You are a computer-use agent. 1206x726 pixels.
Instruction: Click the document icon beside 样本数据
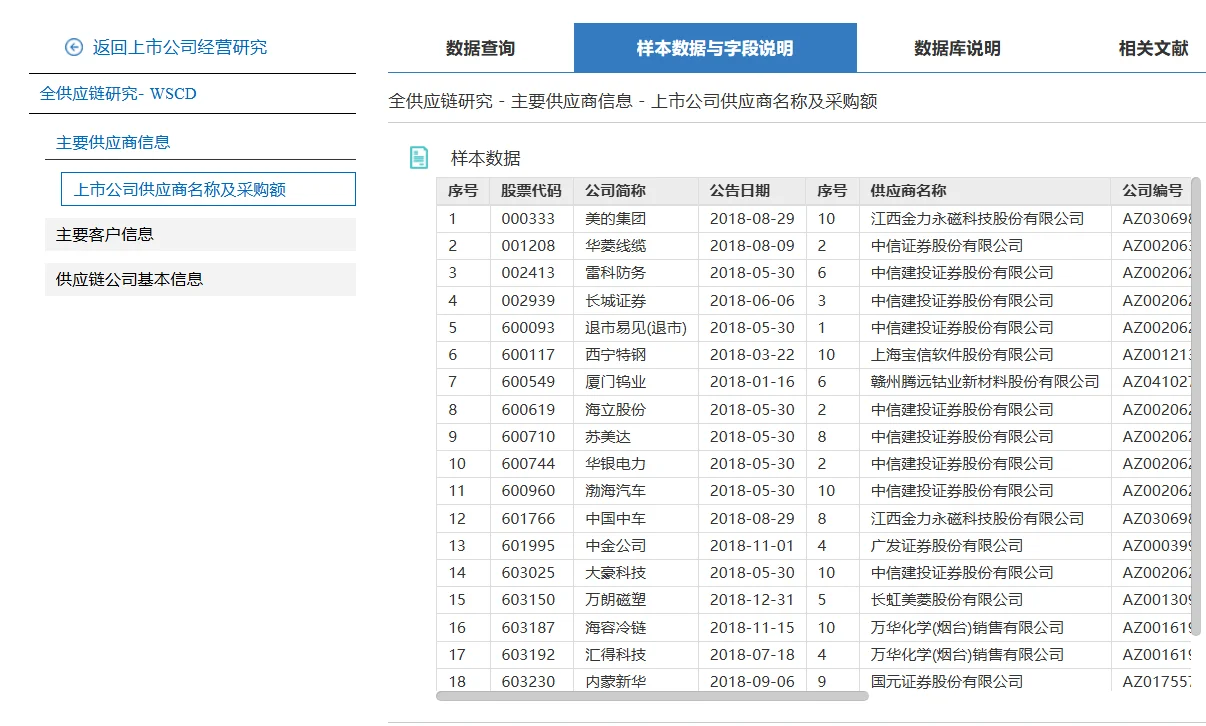(x=419, y=157)
